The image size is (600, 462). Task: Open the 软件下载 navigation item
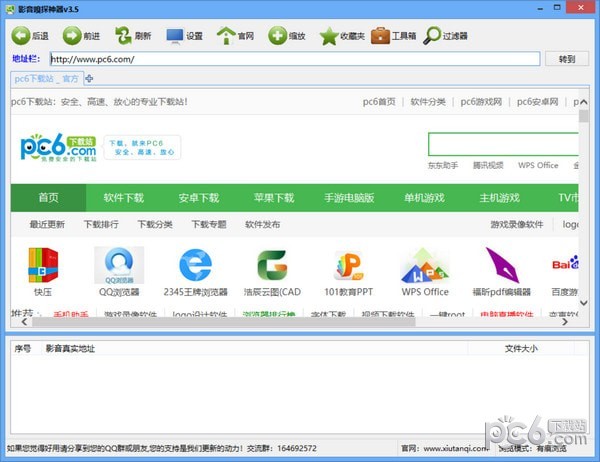tap(124, 198)
